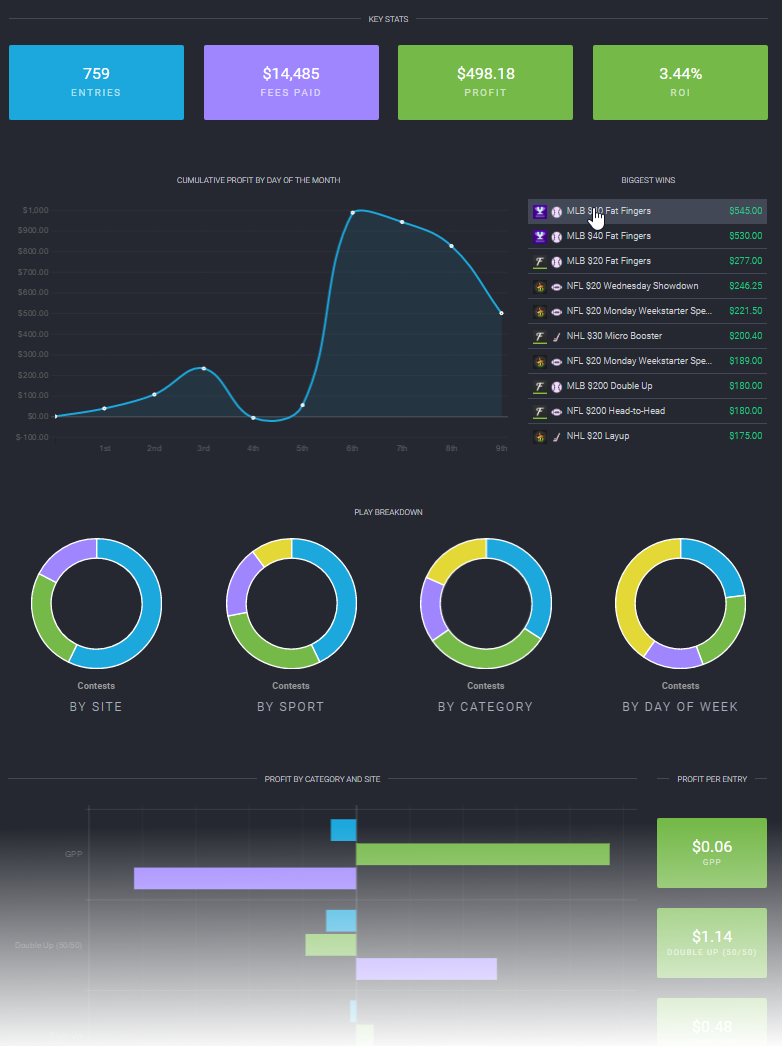Screen dimensions: 782x1046
Task: Click the $246.25 win amount
Action: (x=745, y=286)
